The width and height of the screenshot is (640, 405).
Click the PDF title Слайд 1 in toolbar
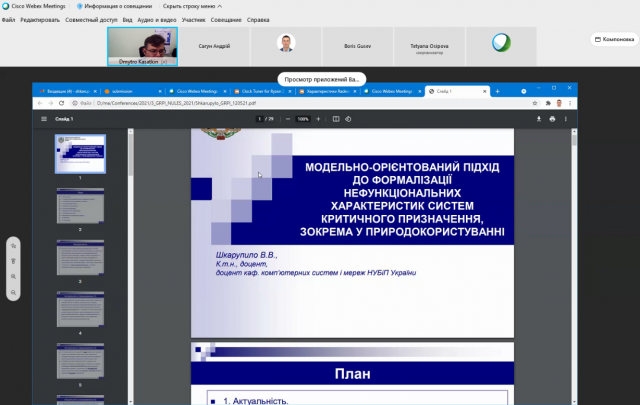pyautogui.click(x=64, y=119)
